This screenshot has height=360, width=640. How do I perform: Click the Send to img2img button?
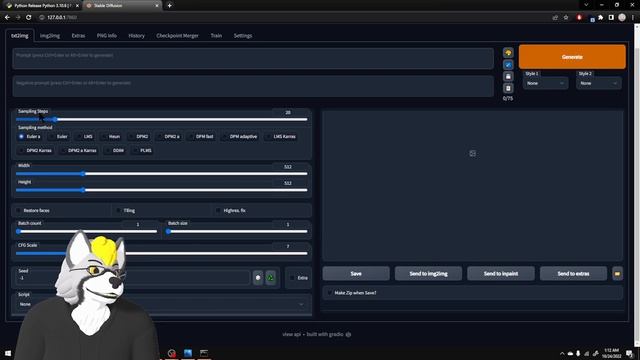click(428, 273)
